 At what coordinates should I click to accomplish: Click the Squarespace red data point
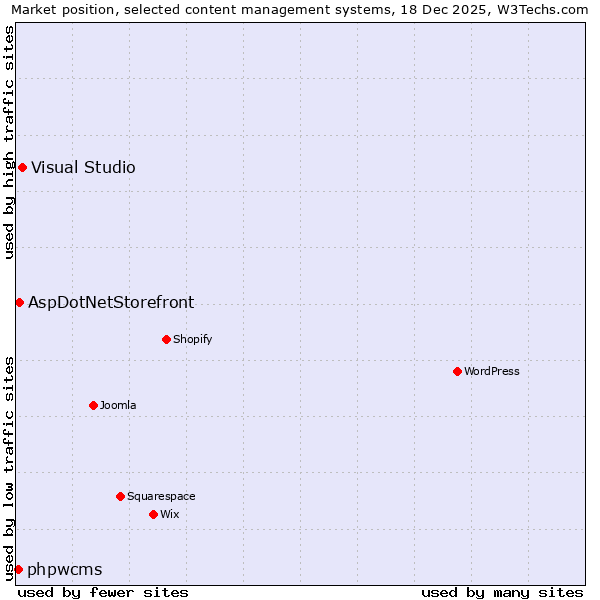(120, 496)
